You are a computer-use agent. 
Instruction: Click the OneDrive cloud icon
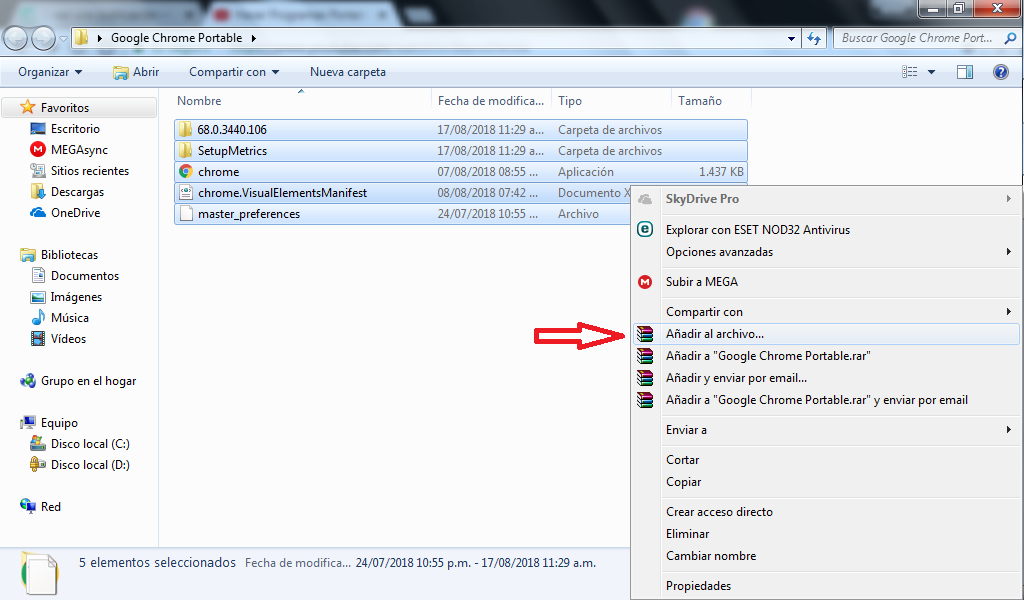pyautogui.click(x=38, y=213)
